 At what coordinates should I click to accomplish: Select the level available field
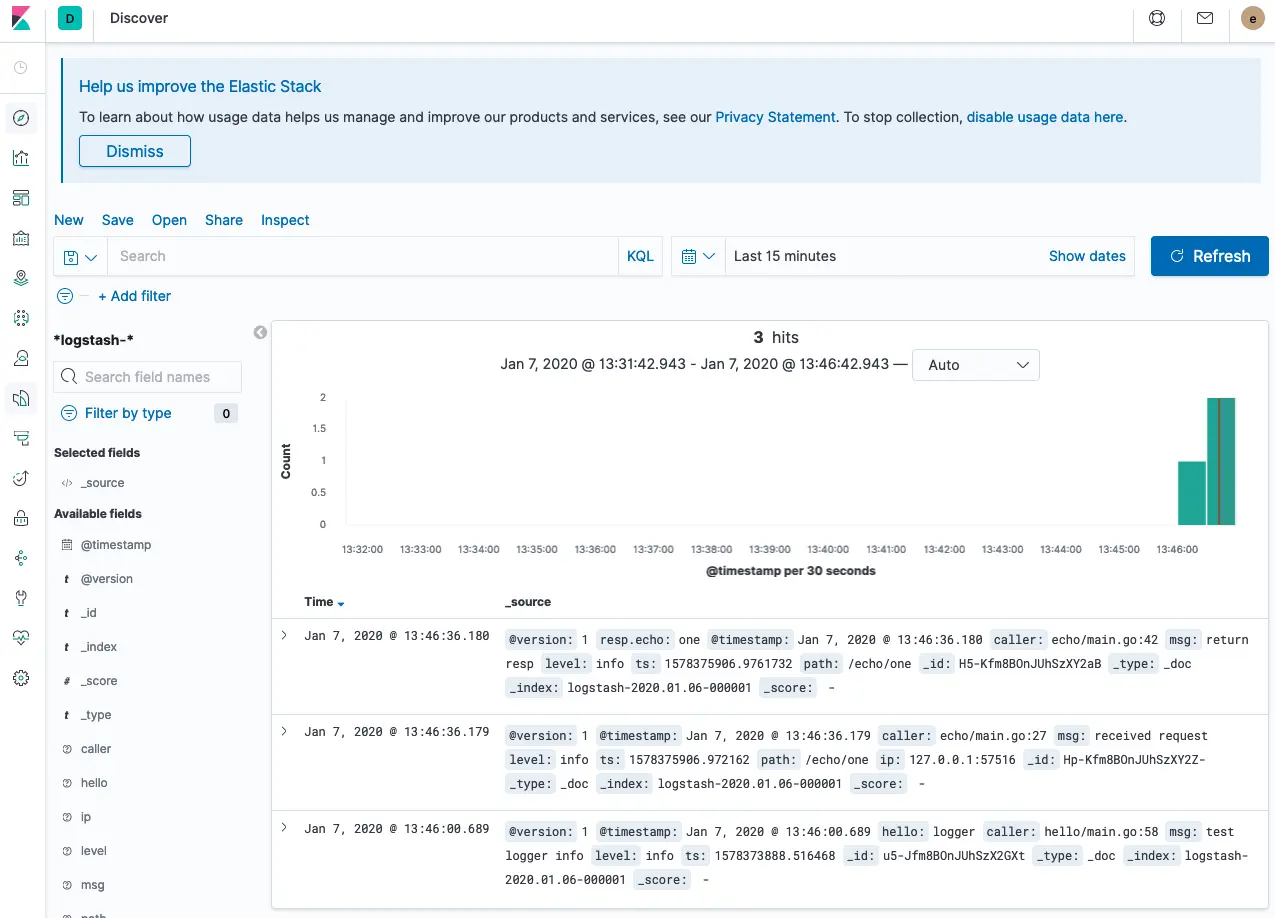tap(93, 851)
